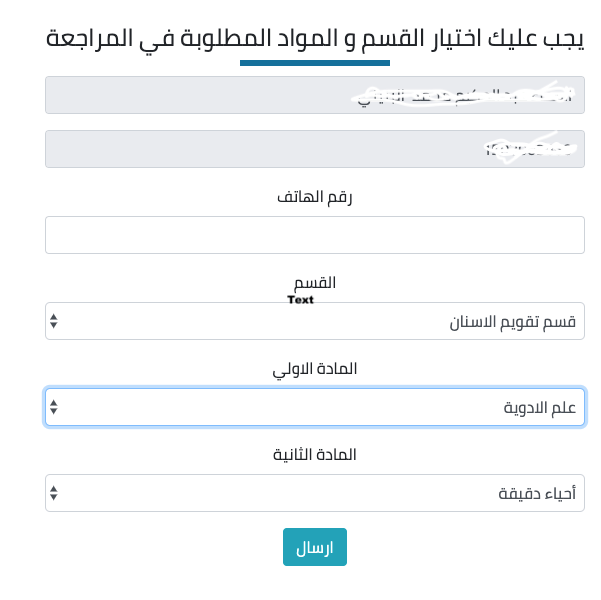This screenshot has height=600, width=601.
Task: Click the رقم الهاتف label
Action: click(x=314, y=197)
